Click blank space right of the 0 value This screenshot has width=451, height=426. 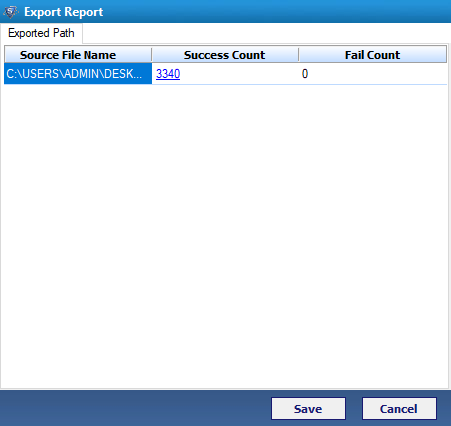[377, 74]
